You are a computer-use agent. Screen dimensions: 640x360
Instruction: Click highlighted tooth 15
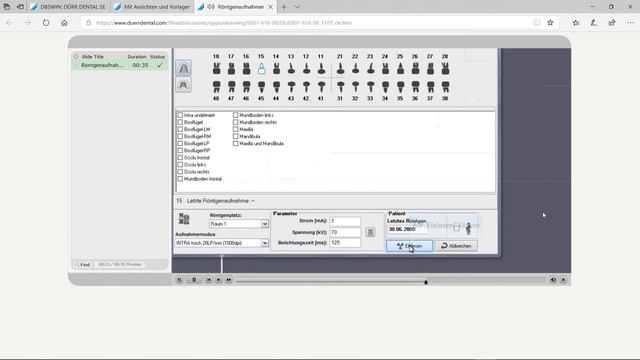point(261,69)
